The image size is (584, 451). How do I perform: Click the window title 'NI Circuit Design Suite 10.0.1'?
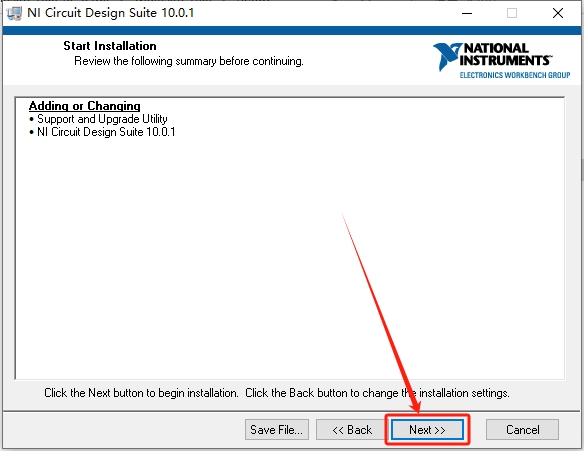[111, 13]
